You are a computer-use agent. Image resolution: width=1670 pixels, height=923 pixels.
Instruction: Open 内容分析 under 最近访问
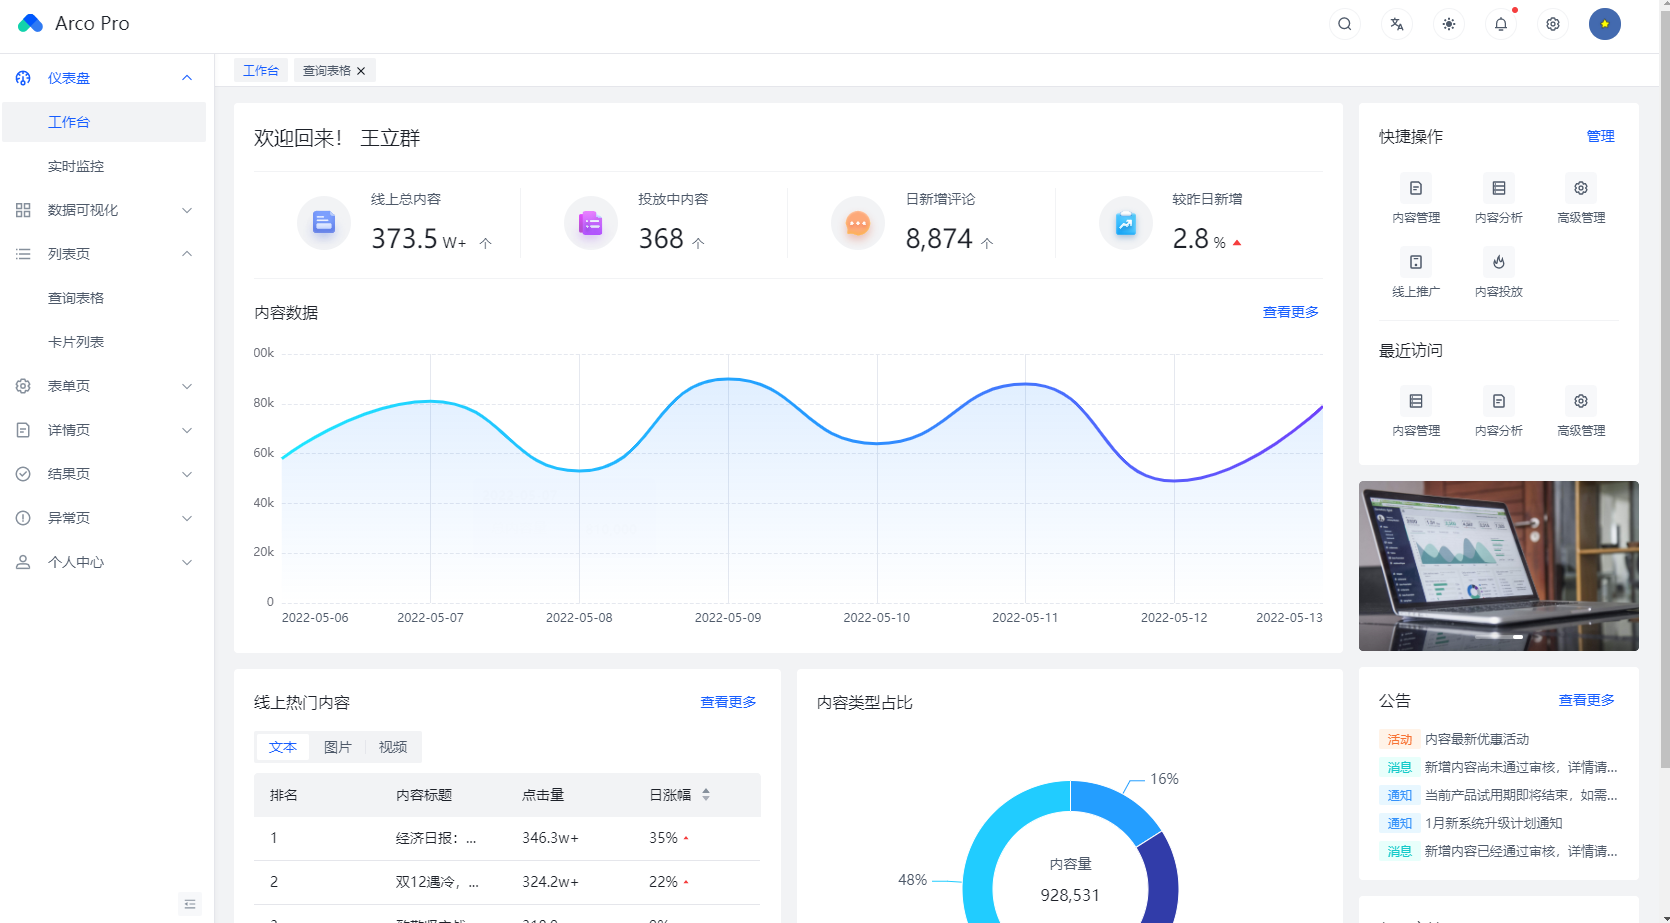[1499, 412]
